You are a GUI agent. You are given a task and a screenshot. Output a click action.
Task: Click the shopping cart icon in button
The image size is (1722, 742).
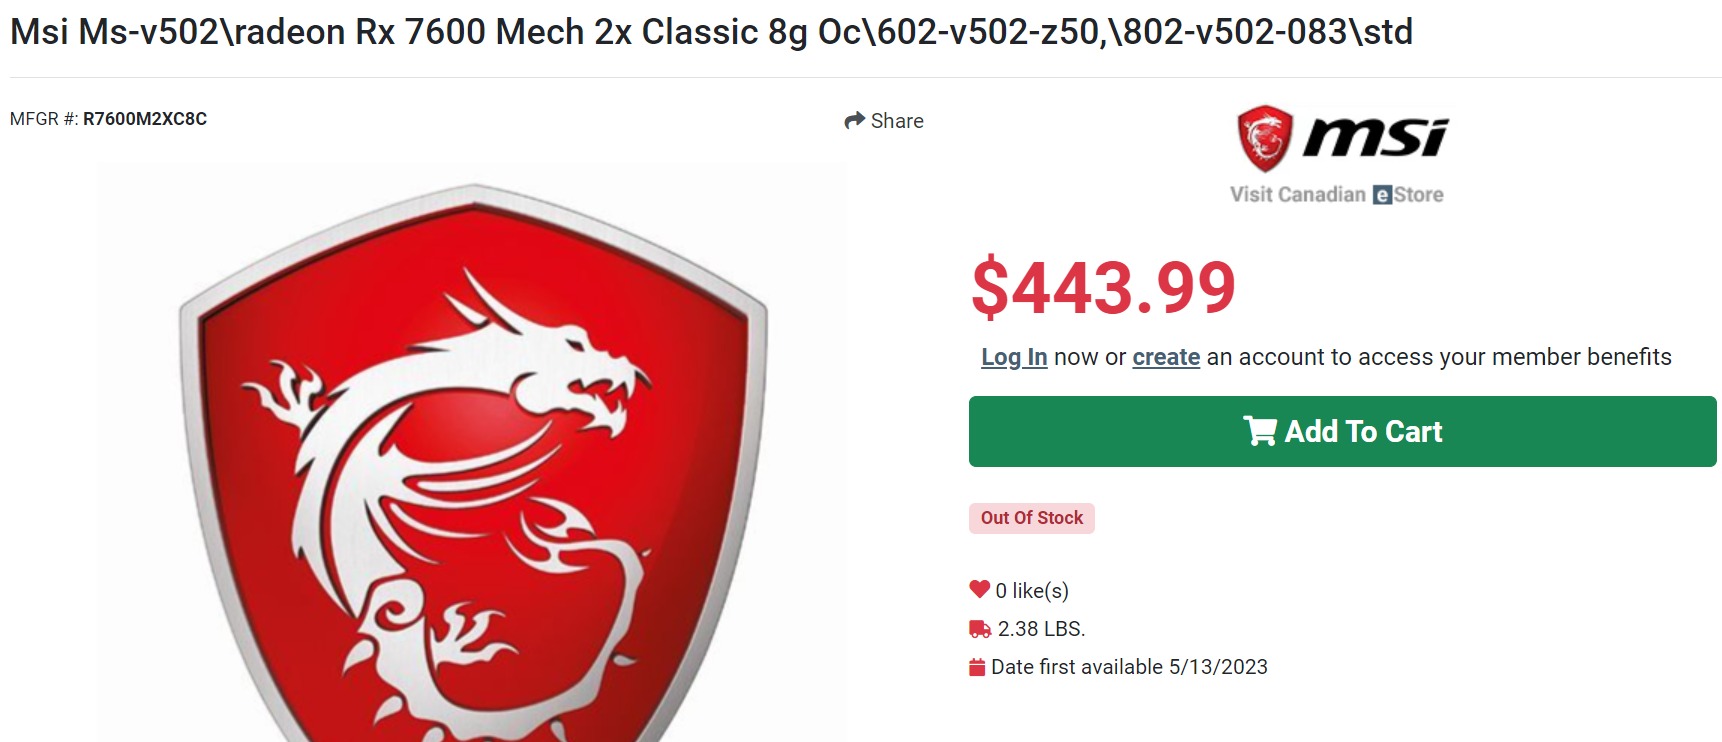click(x=1259, y=431)
